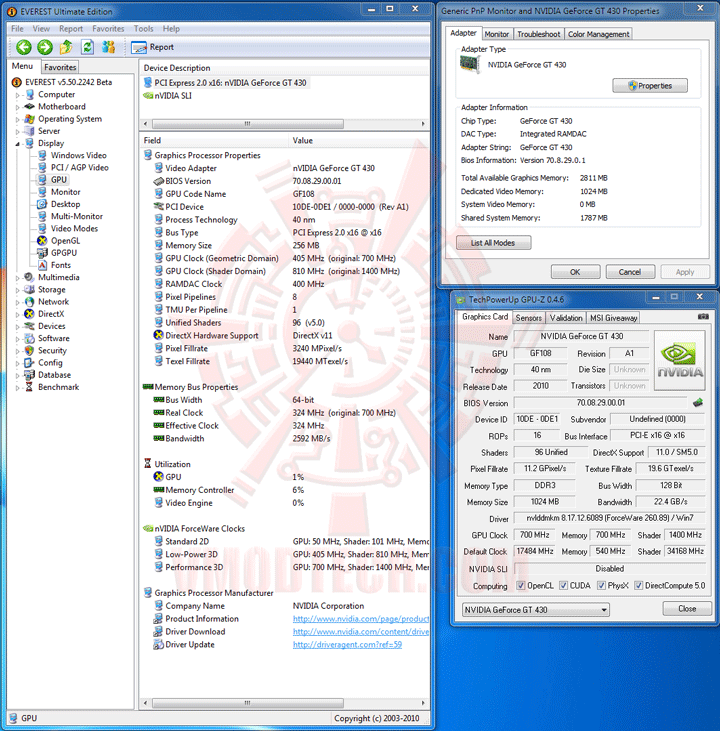Select nVIDIA SLI device description entry
The height and width of the screenshot is (731, 720).
[173, 96]
